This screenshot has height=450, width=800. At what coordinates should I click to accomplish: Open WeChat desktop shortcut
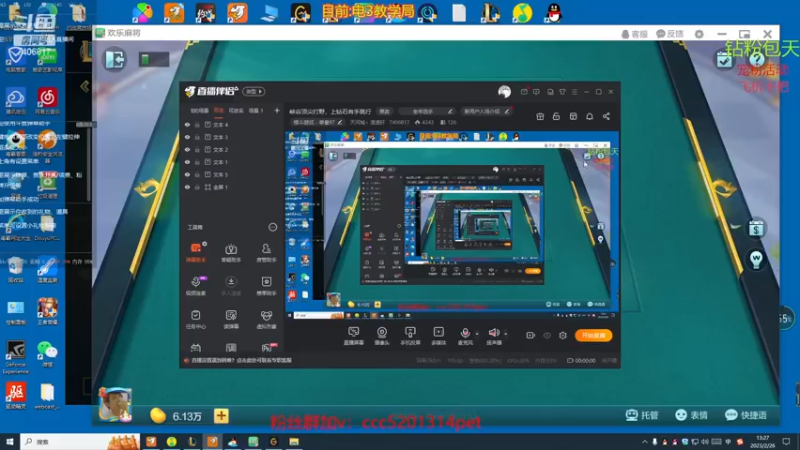coord(47,354)
